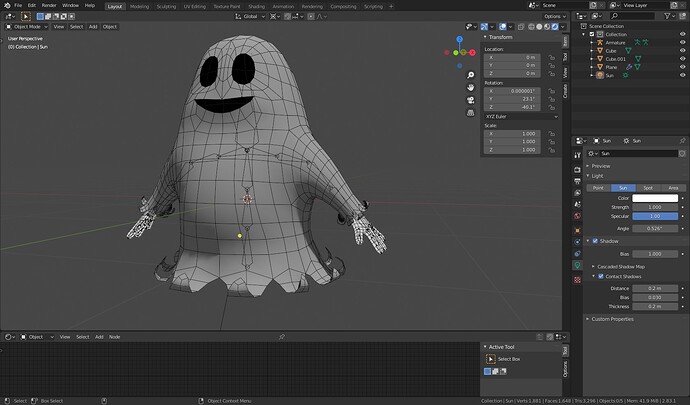Select rendered viewport shading
Screen dimensions: 690x405
coord(555,27)
